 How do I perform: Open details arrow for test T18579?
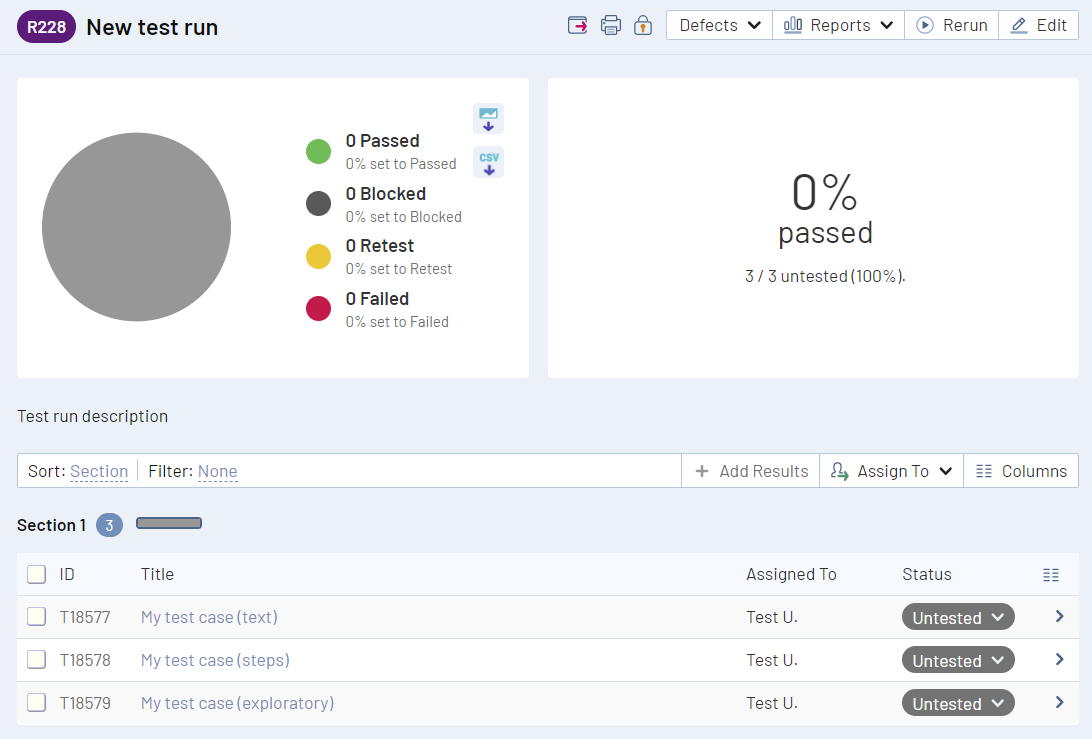[1059, 703]
